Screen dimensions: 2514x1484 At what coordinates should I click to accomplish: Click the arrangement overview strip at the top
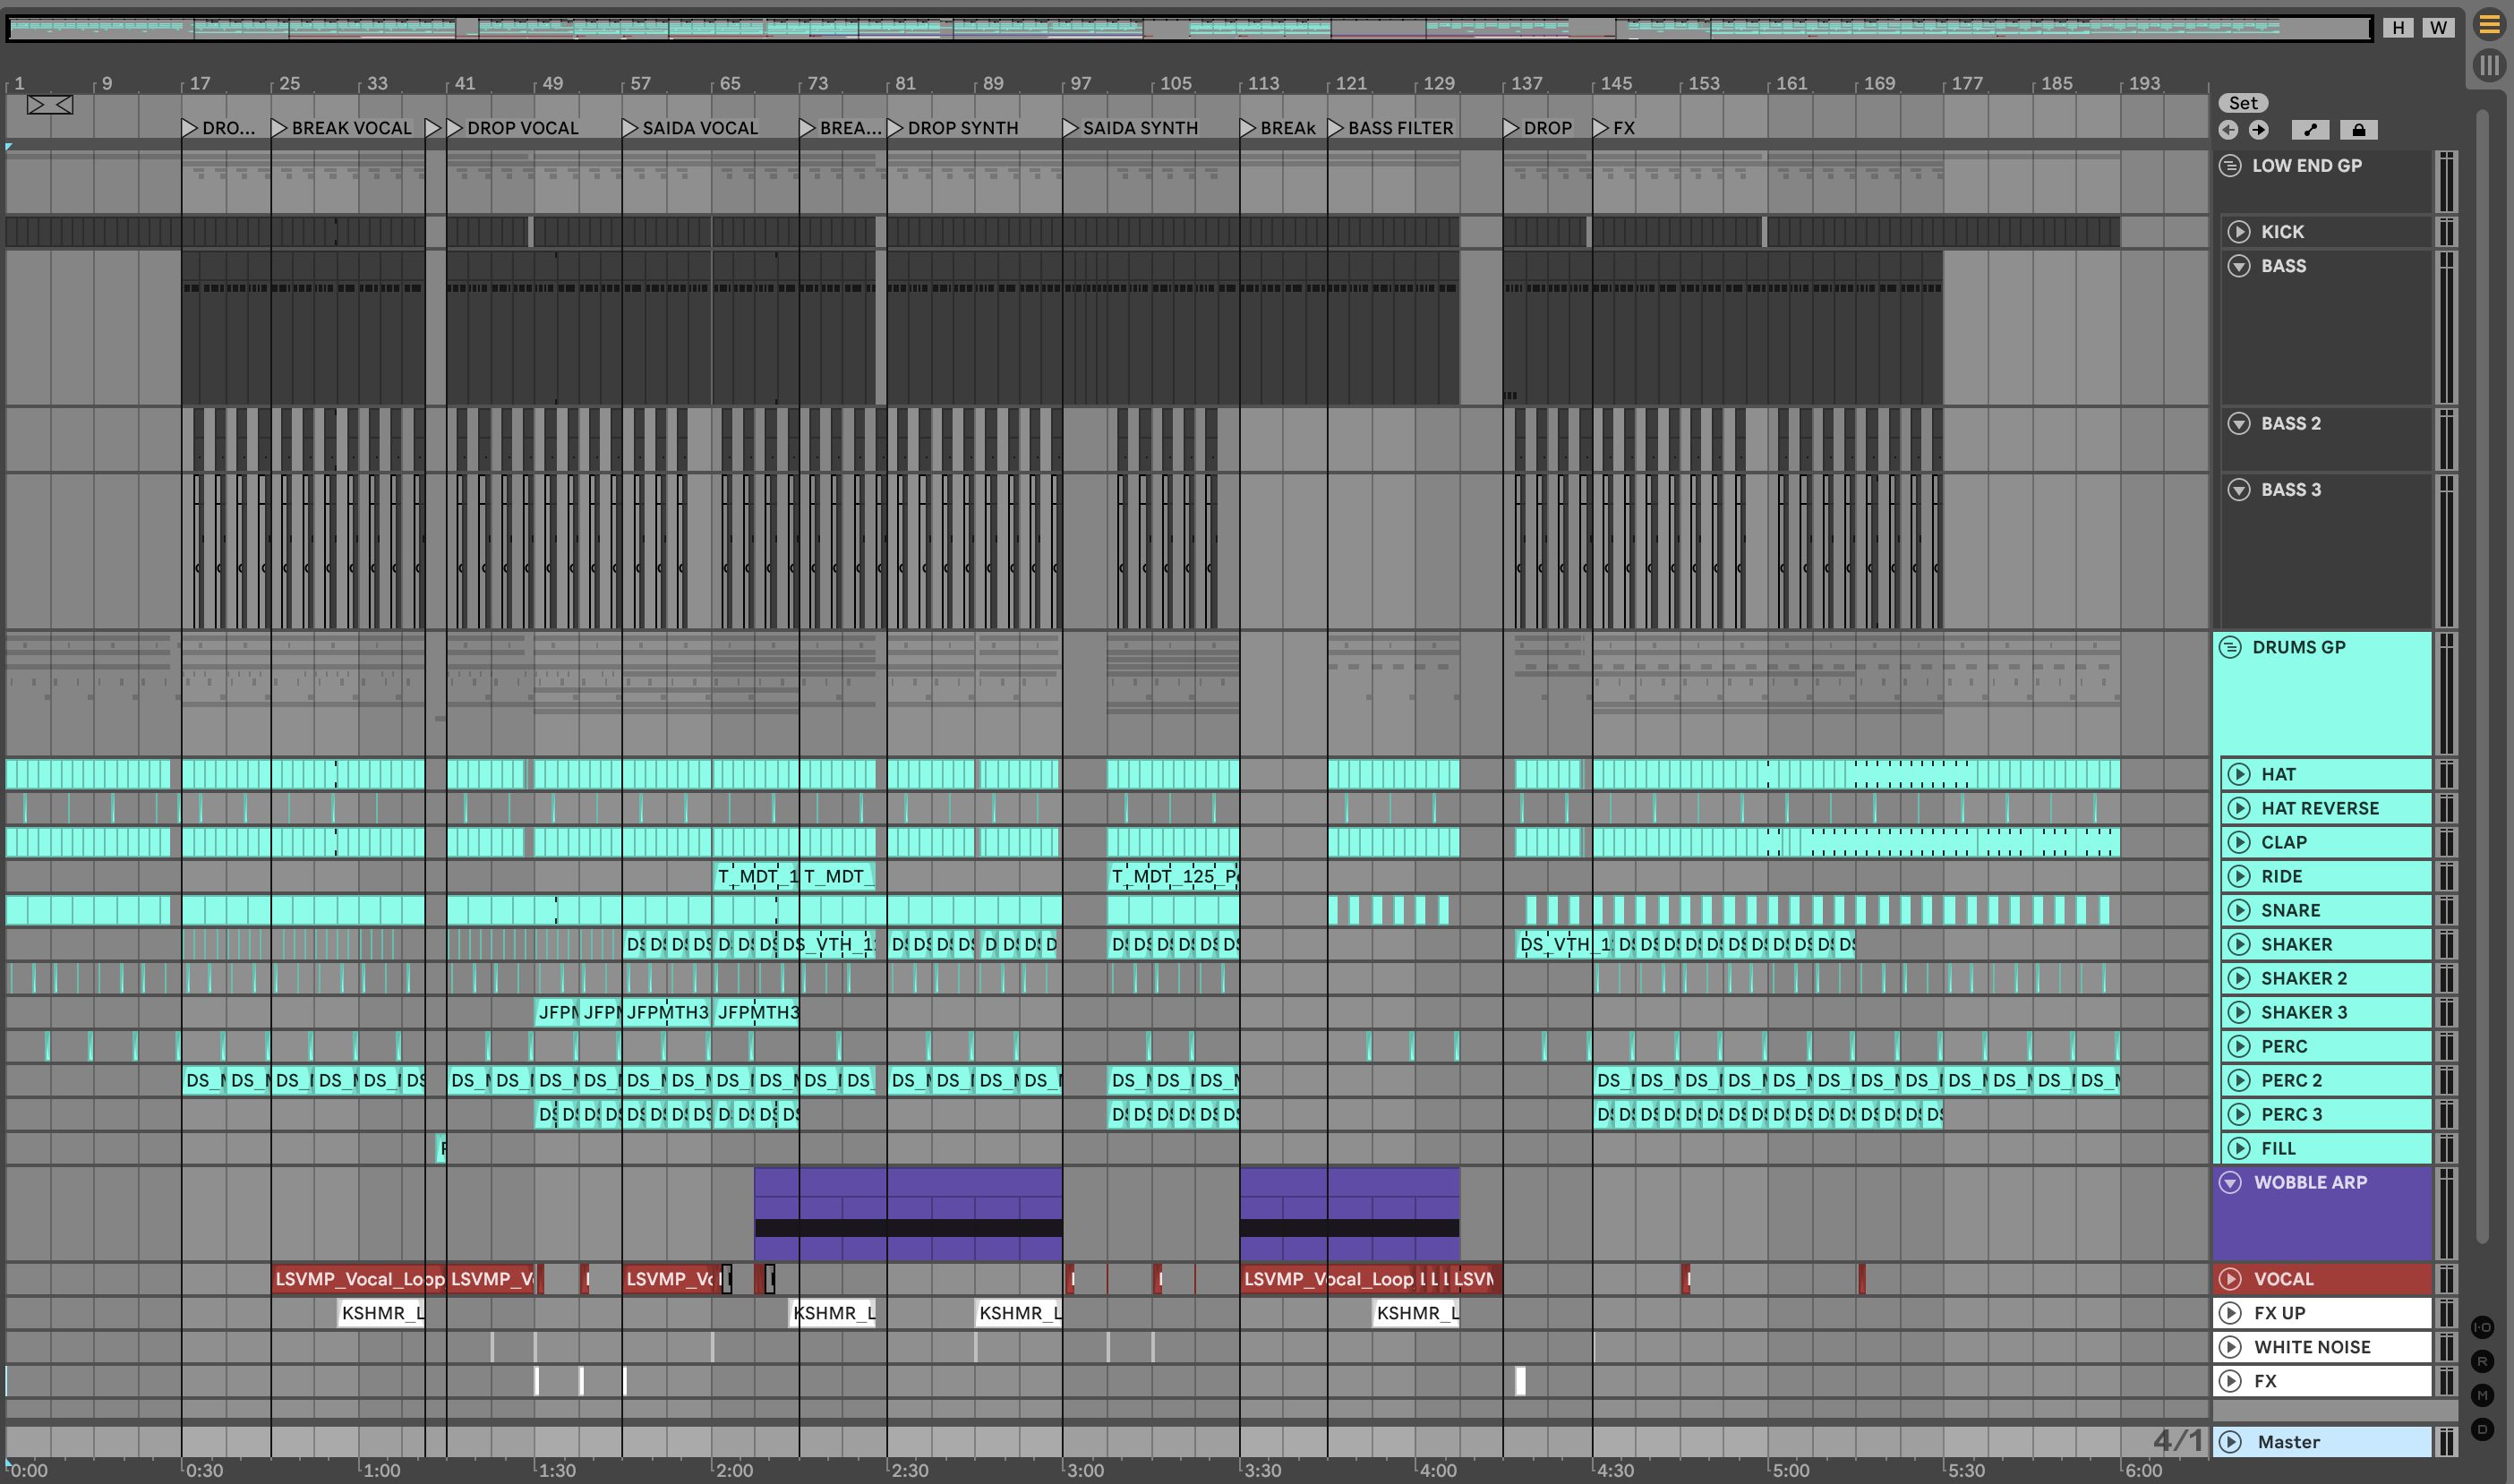click(1190, 28)
